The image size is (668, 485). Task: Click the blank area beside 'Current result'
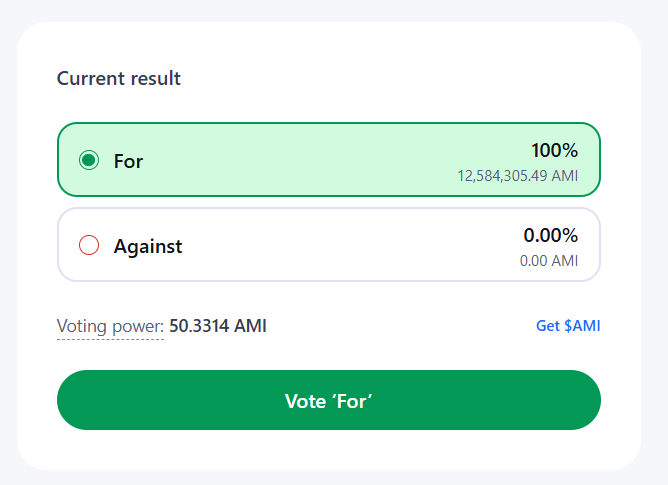point(400,78)
